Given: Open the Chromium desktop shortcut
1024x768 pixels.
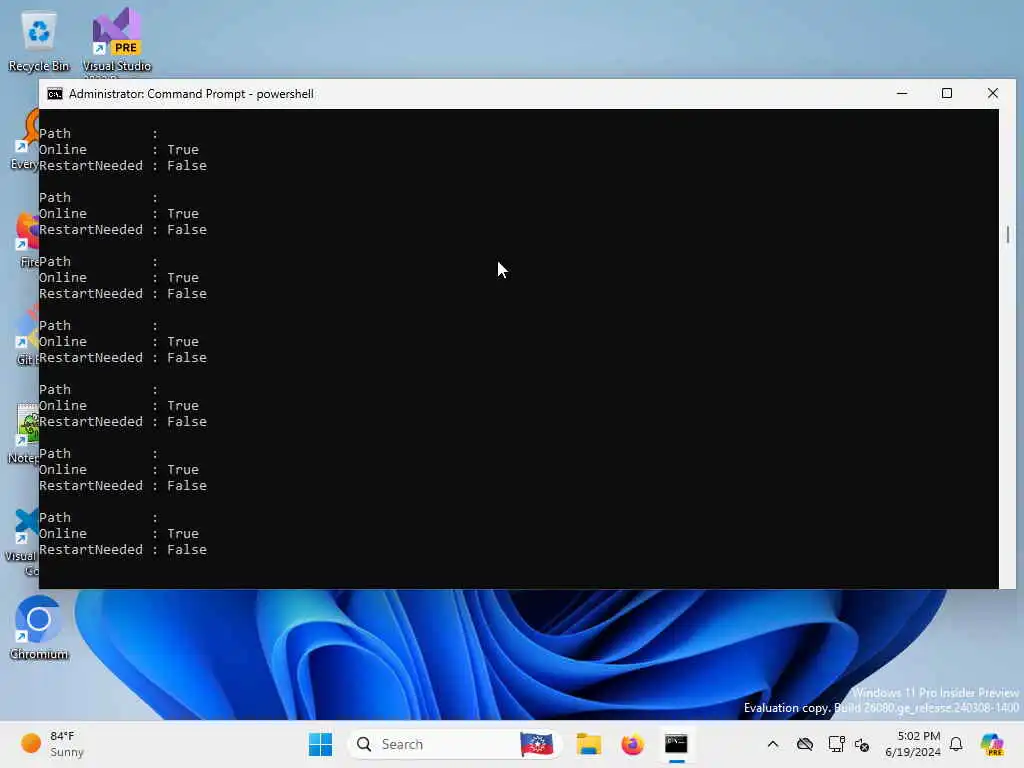Looking at the screenshot, I should [39, 628].
